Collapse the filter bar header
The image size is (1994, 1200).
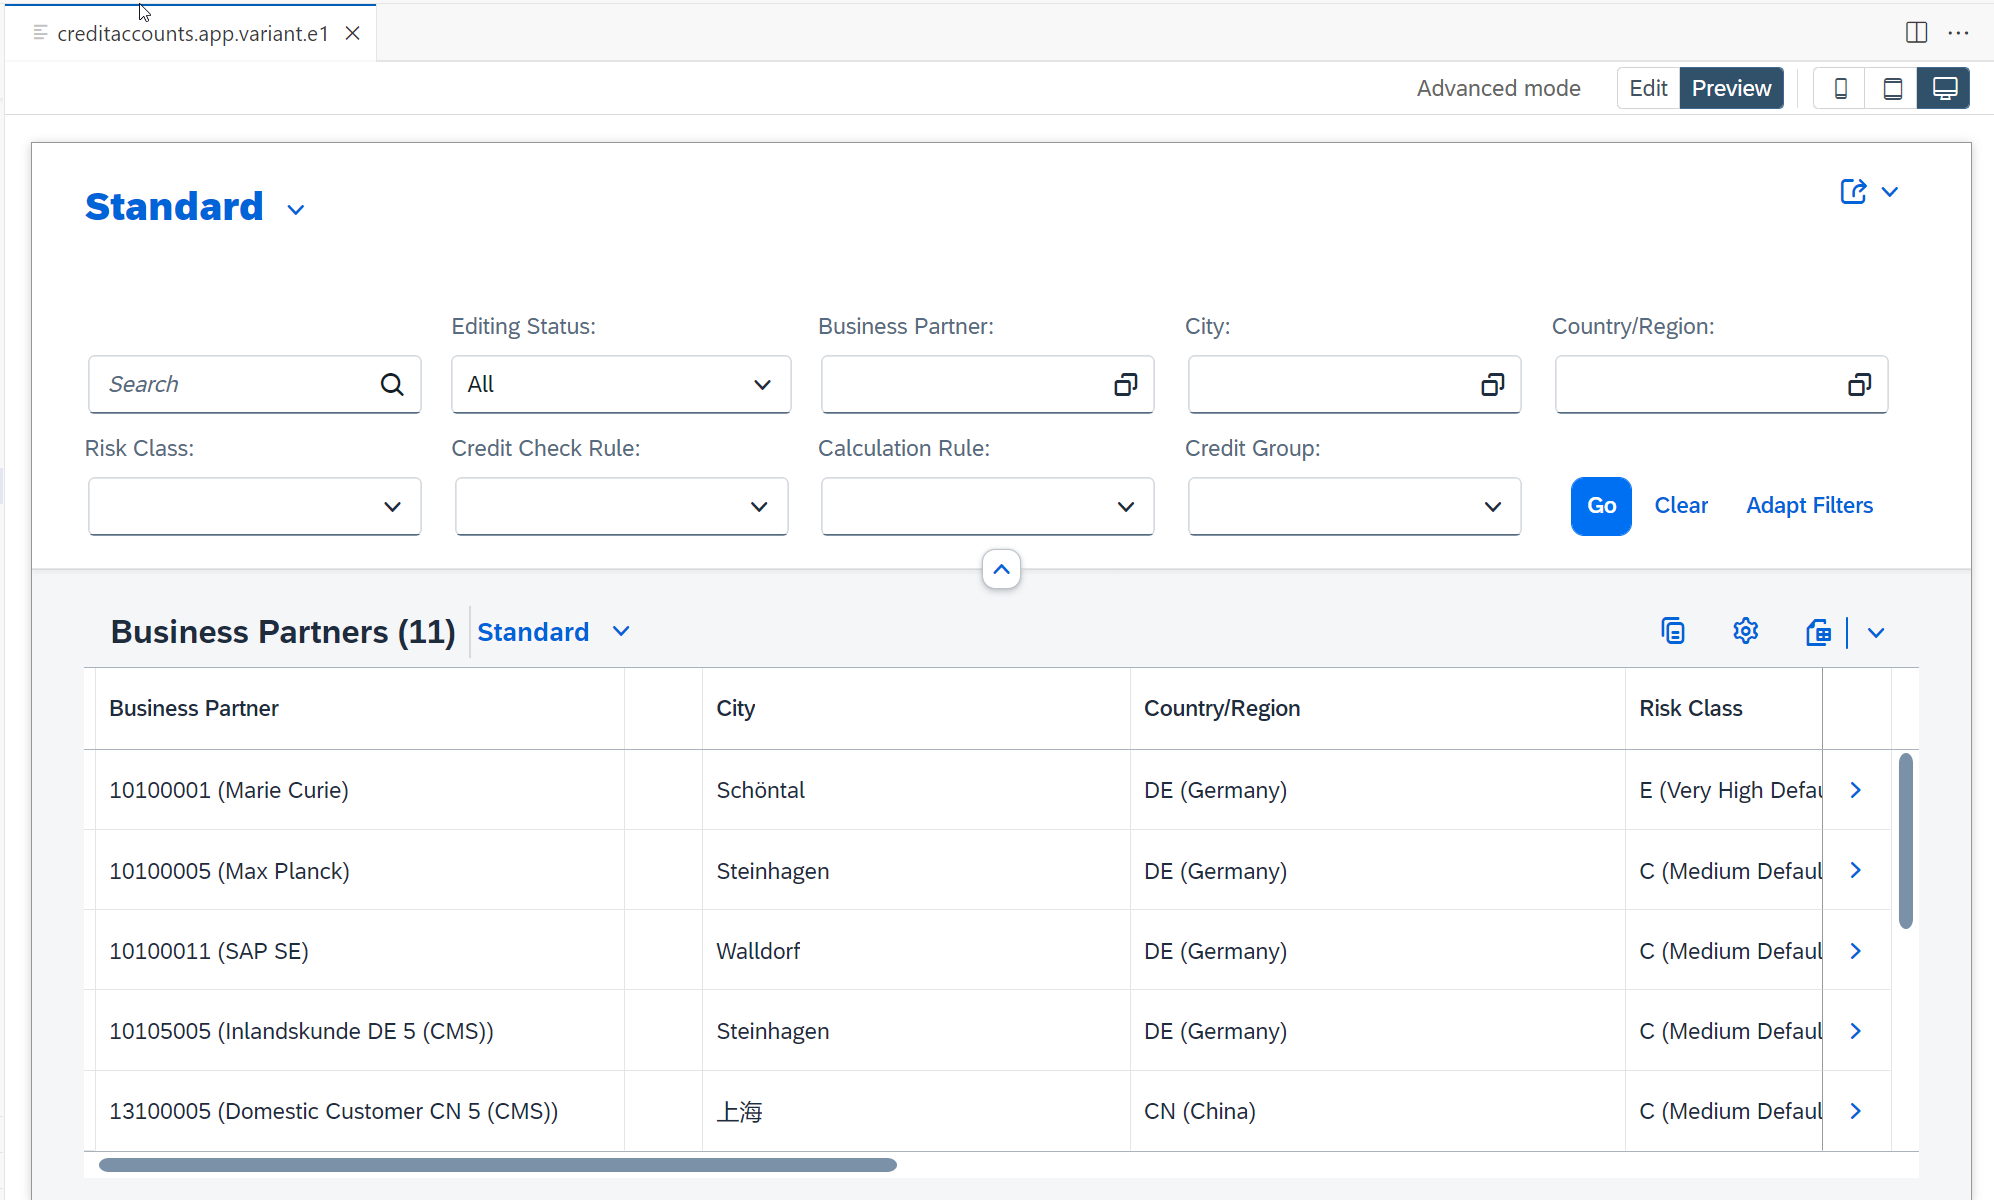tap(1001, 569)
